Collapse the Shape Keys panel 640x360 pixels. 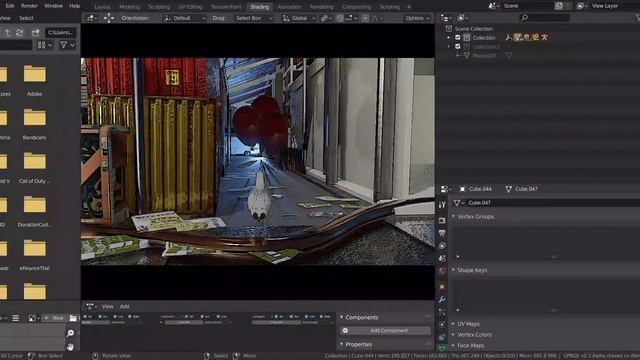coord(453,270)
